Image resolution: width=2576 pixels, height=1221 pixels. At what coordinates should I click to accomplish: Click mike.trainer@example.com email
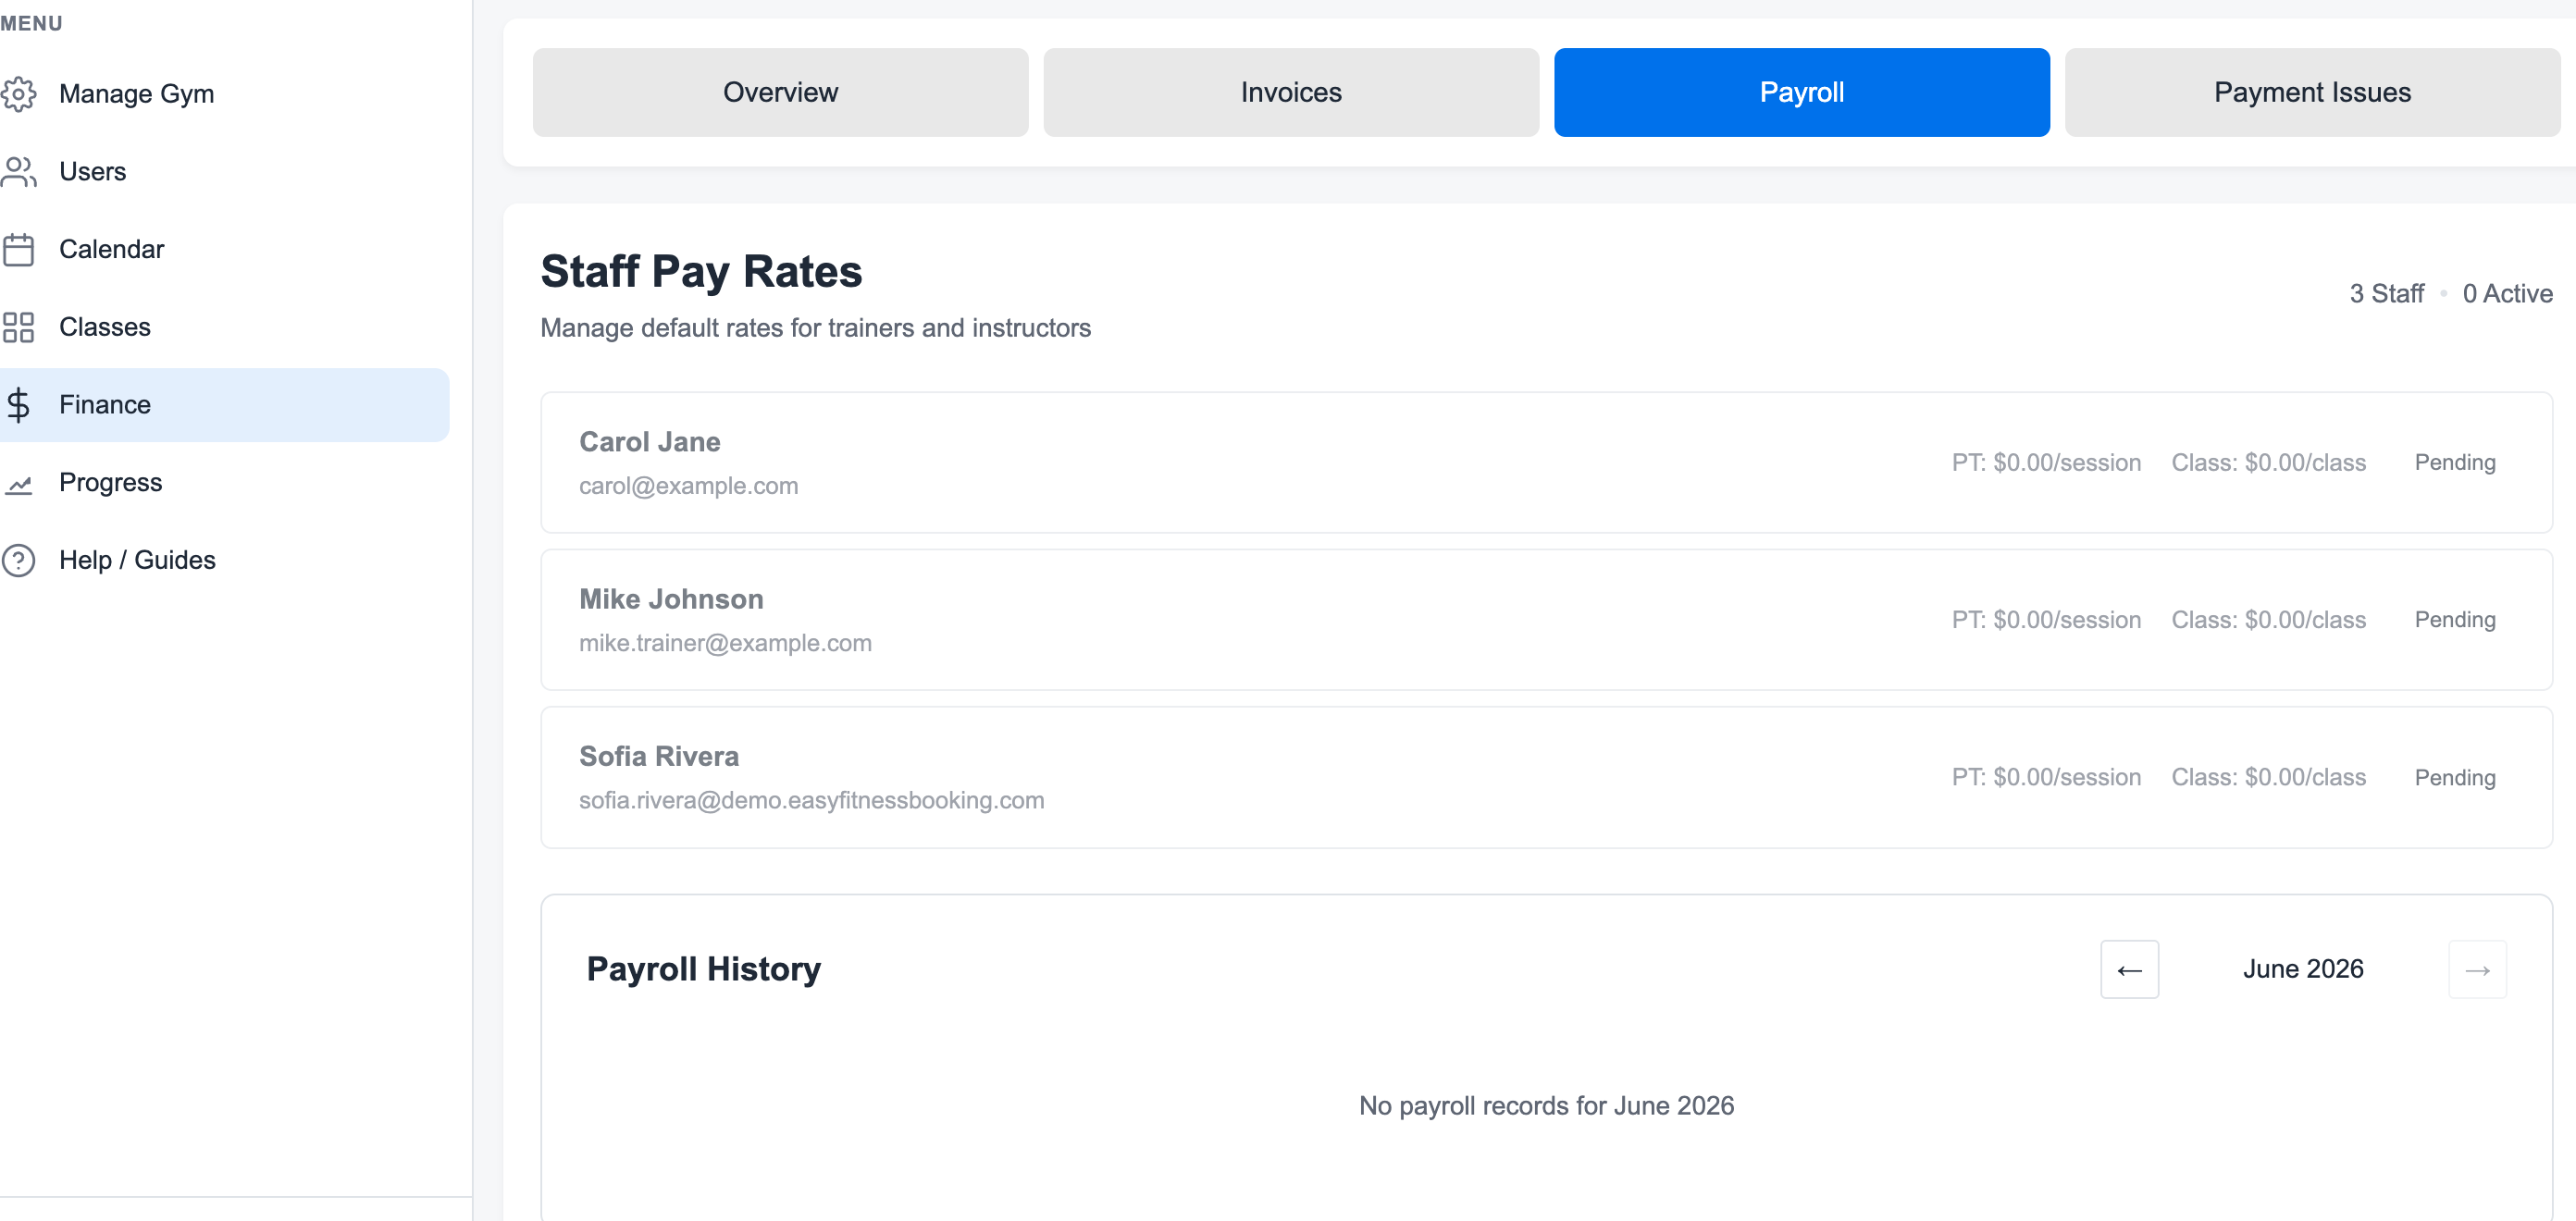click(x=725, y=643)
